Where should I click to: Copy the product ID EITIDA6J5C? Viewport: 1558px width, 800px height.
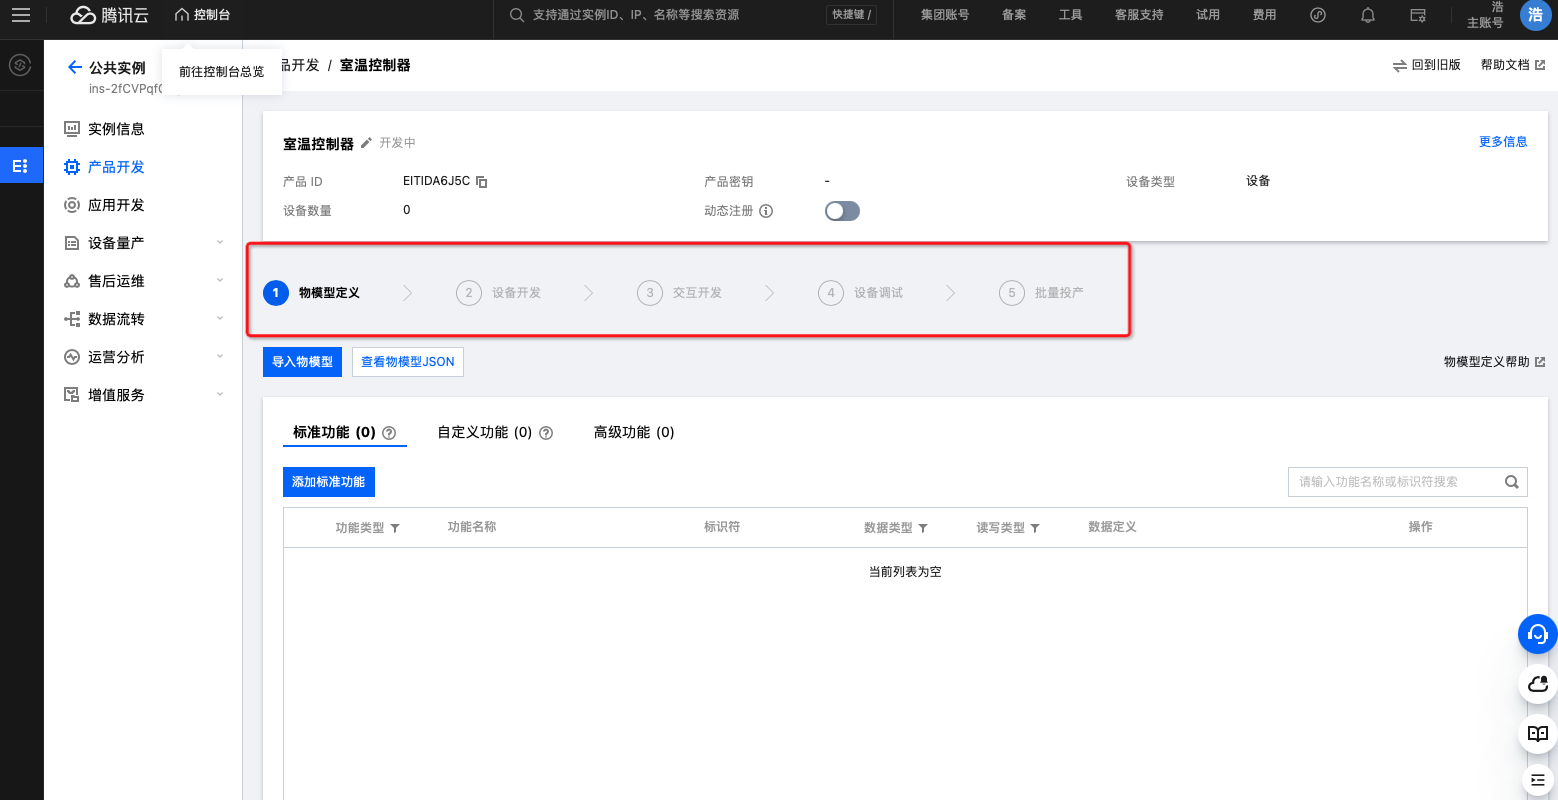(x=482, y=182)
